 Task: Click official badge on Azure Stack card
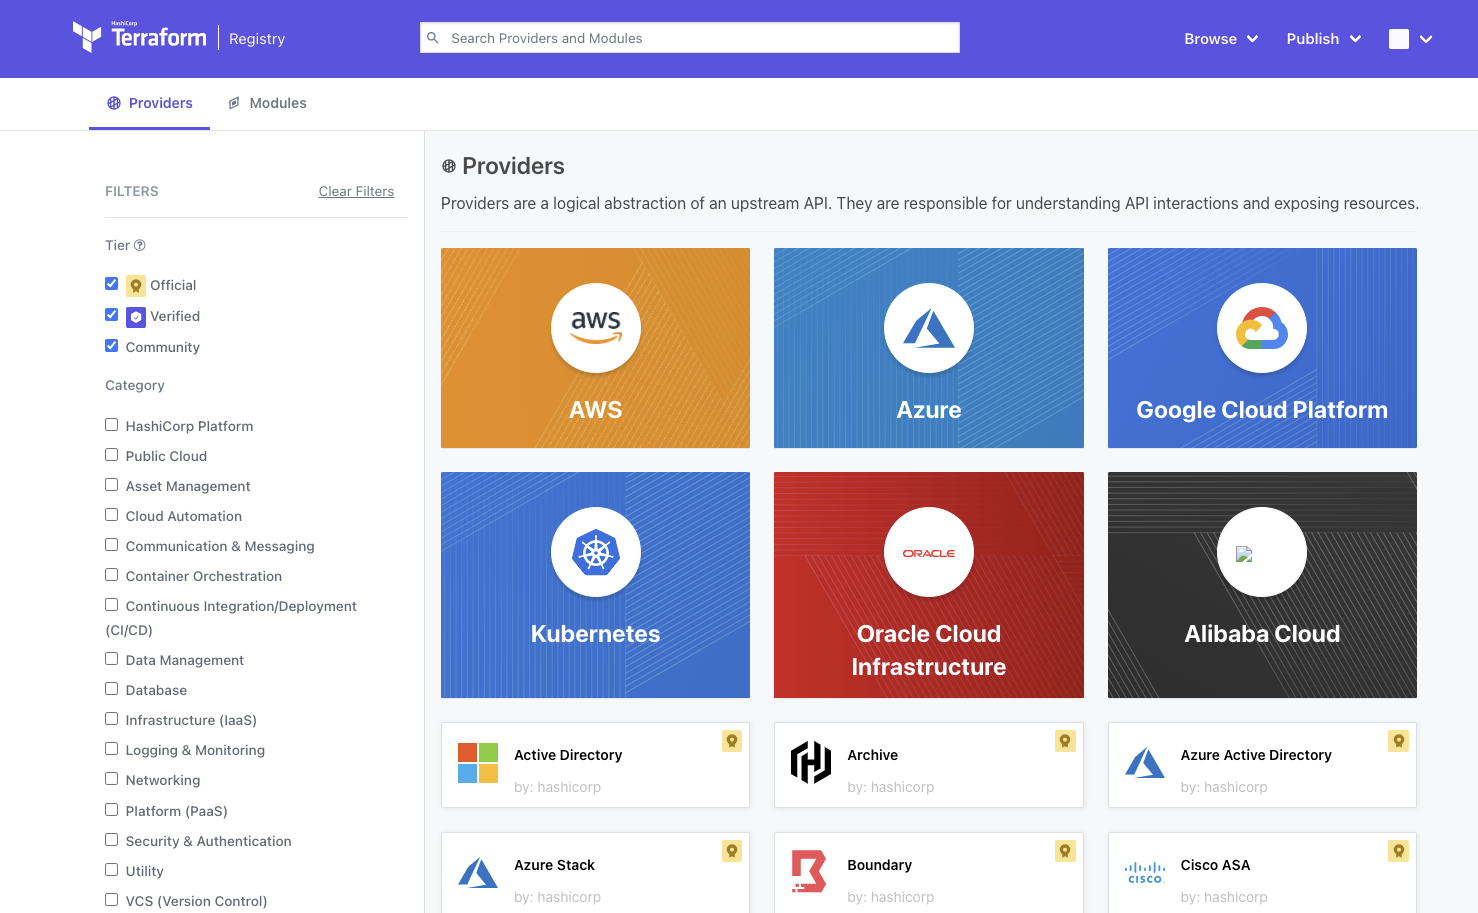click(732, 851)
